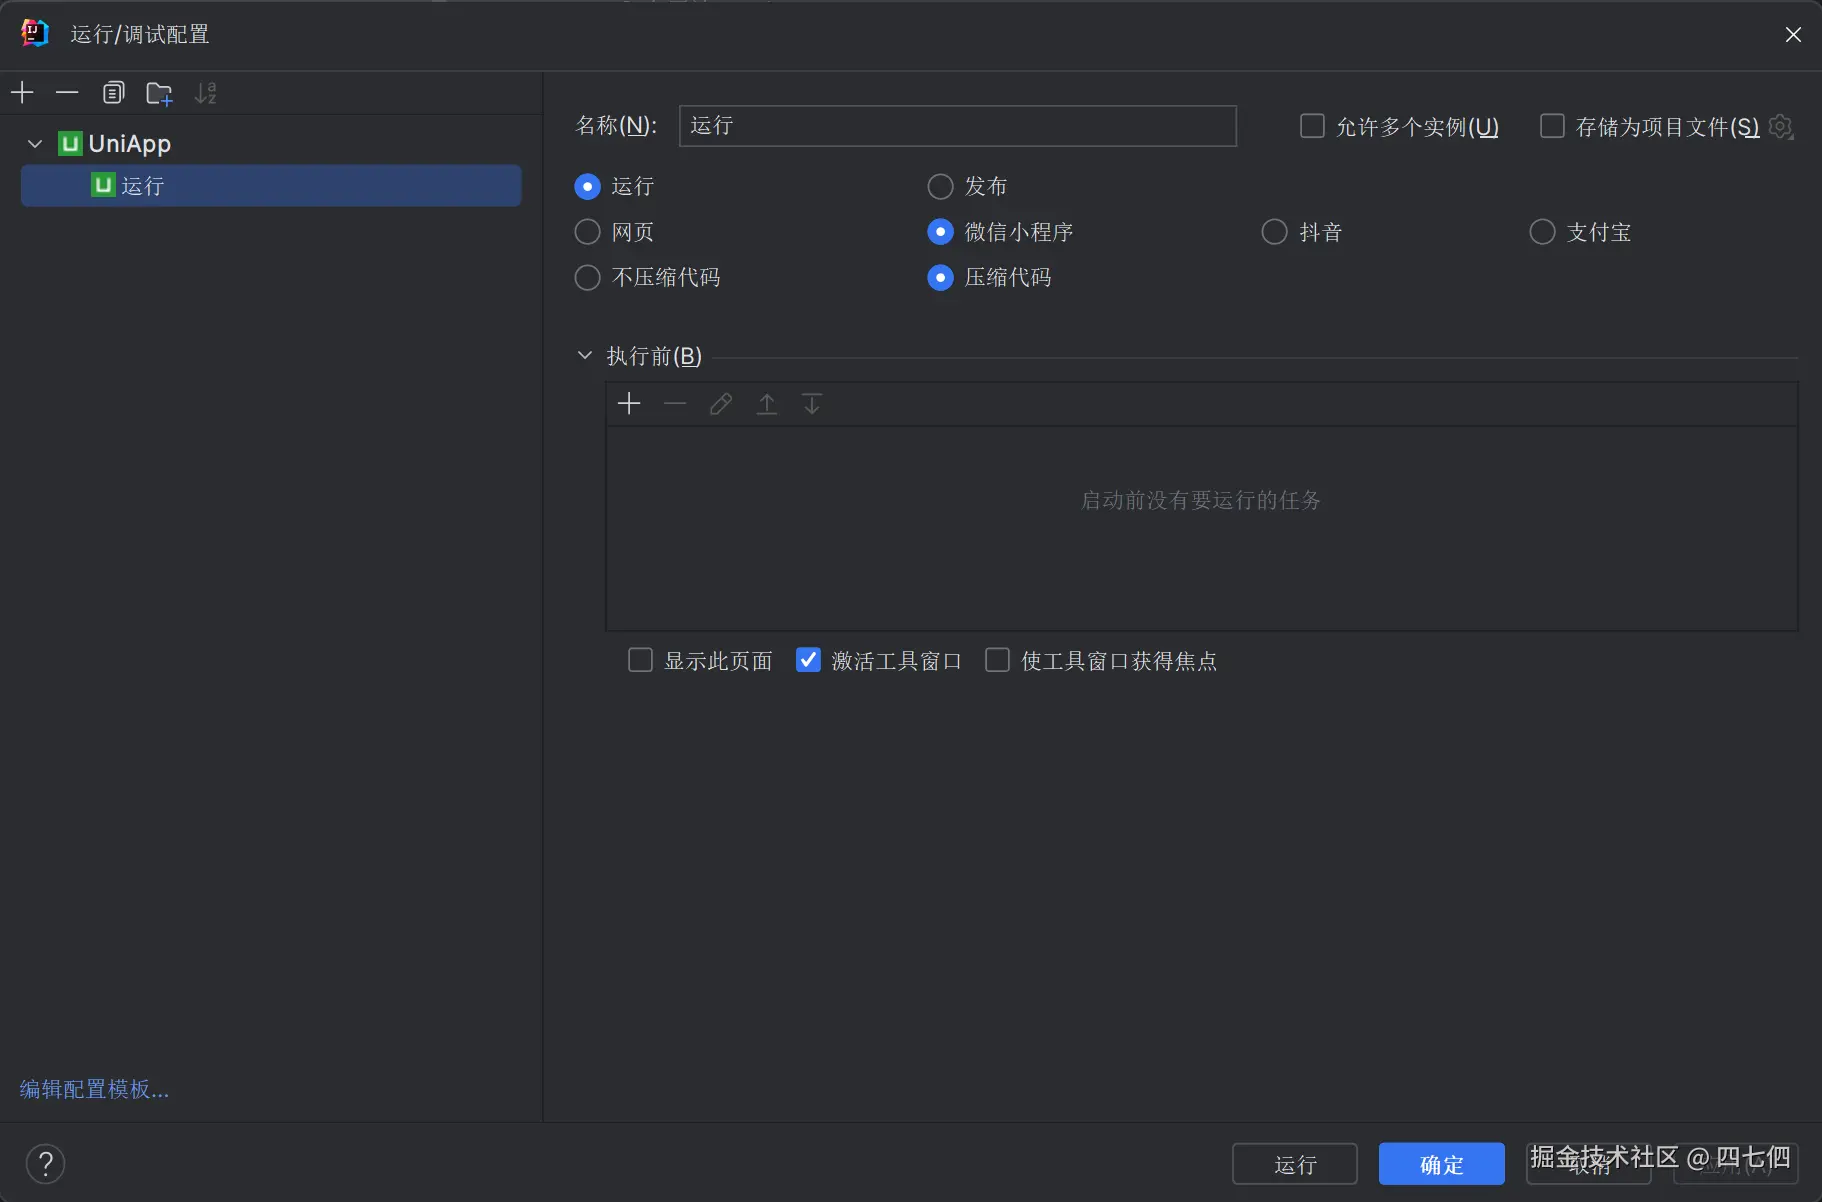Screen dimensions: 1822x1202
Task: Collapse the UniApp tree node
Action: point(33,142)
